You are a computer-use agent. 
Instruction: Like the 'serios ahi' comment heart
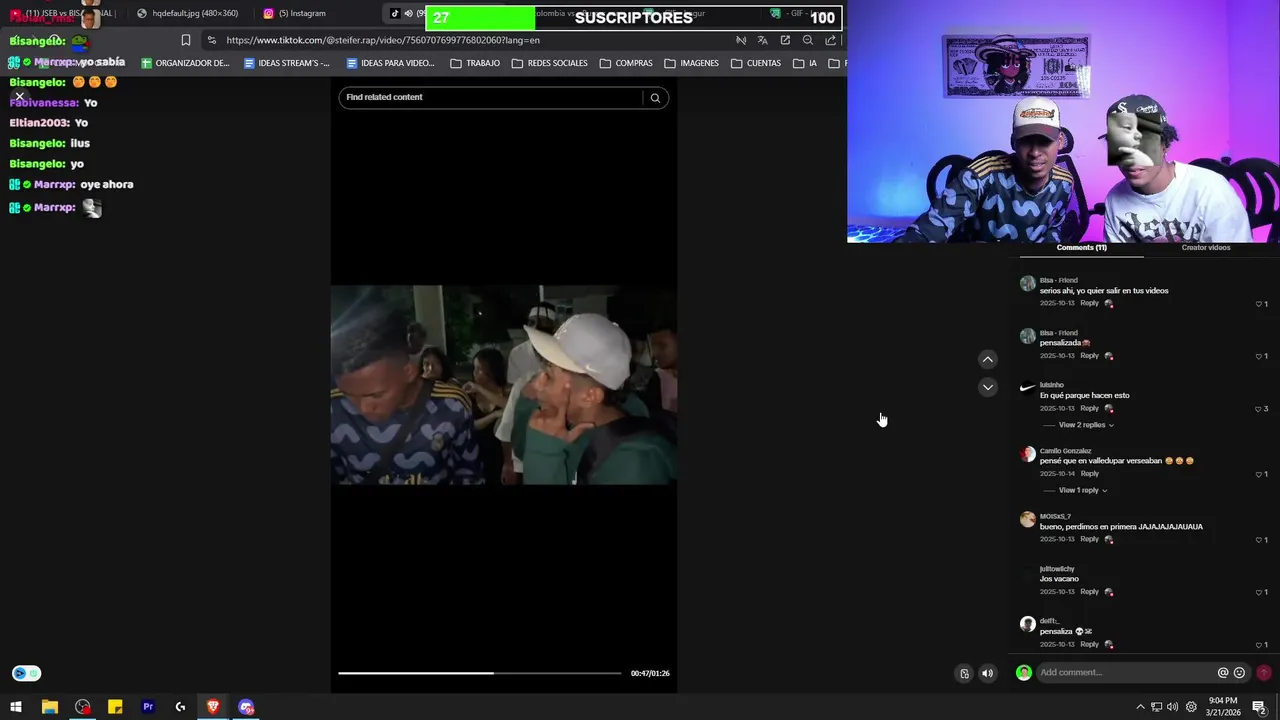[1259, 304]
